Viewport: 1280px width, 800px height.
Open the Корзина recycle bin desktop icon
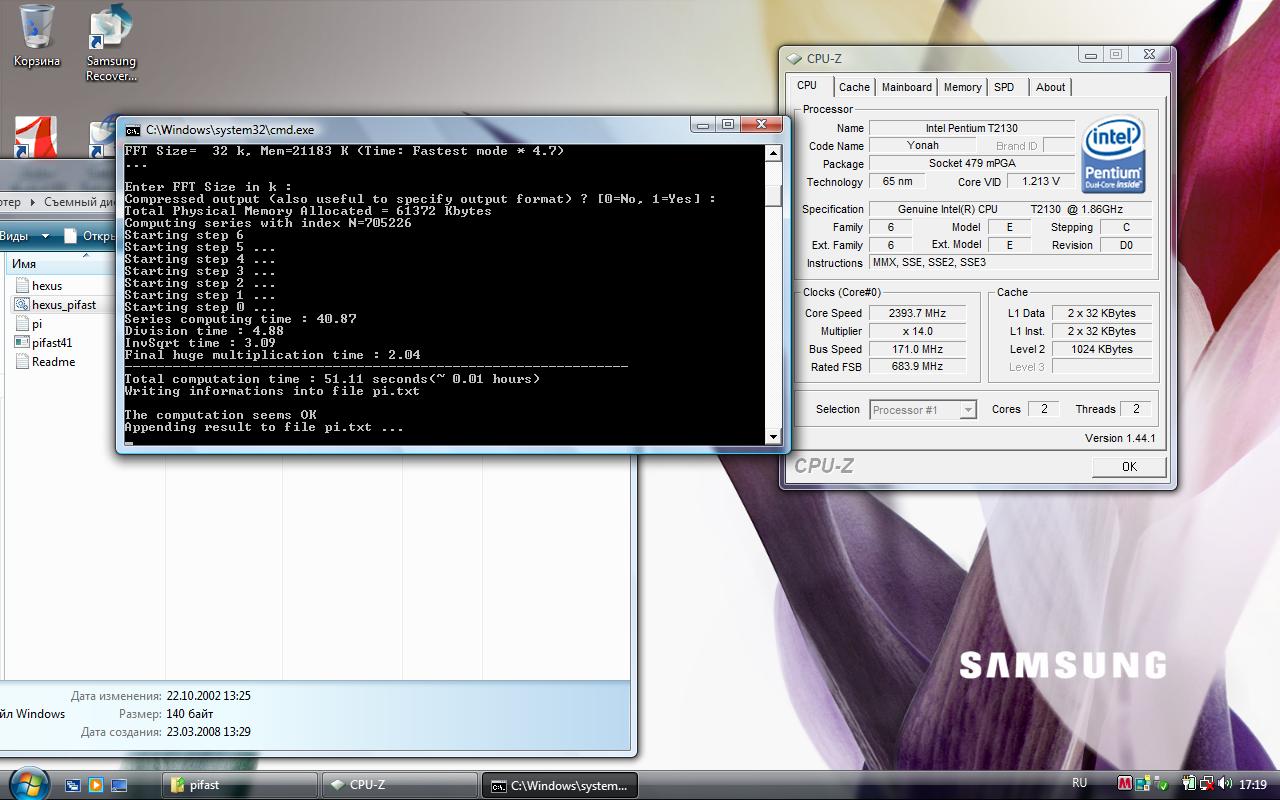pos(37,36)
